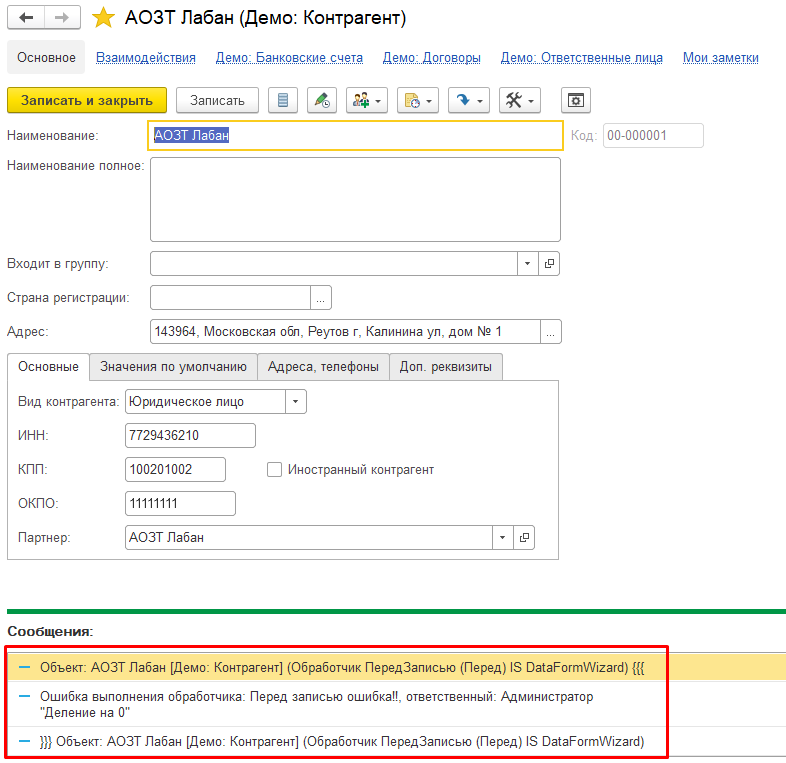Go forward with the right arrow button
Screen dimensions: 786x763
62,18
